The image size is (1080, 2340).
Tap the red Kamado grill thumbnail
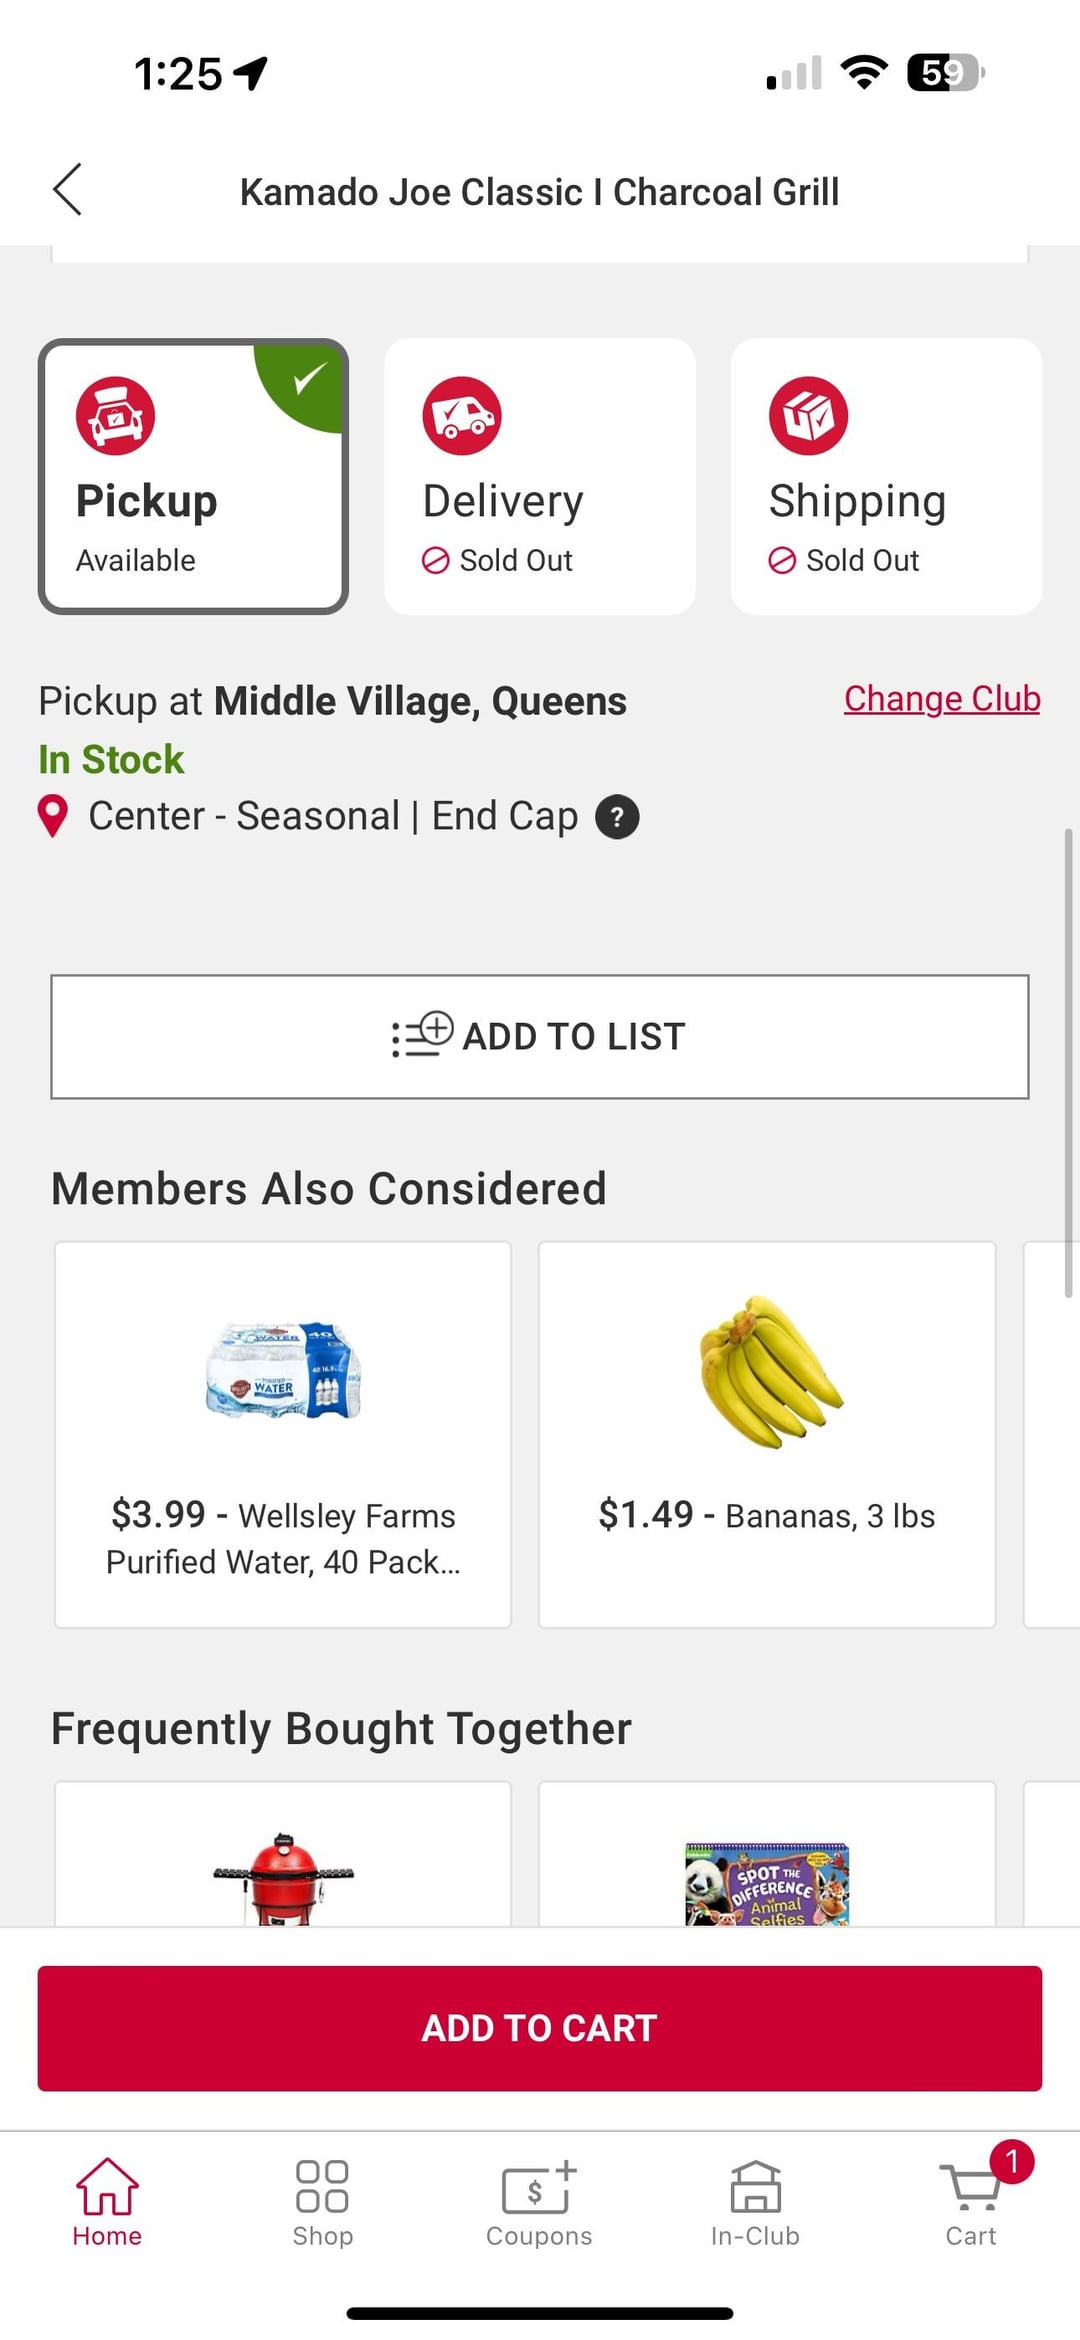[283, 1876]
